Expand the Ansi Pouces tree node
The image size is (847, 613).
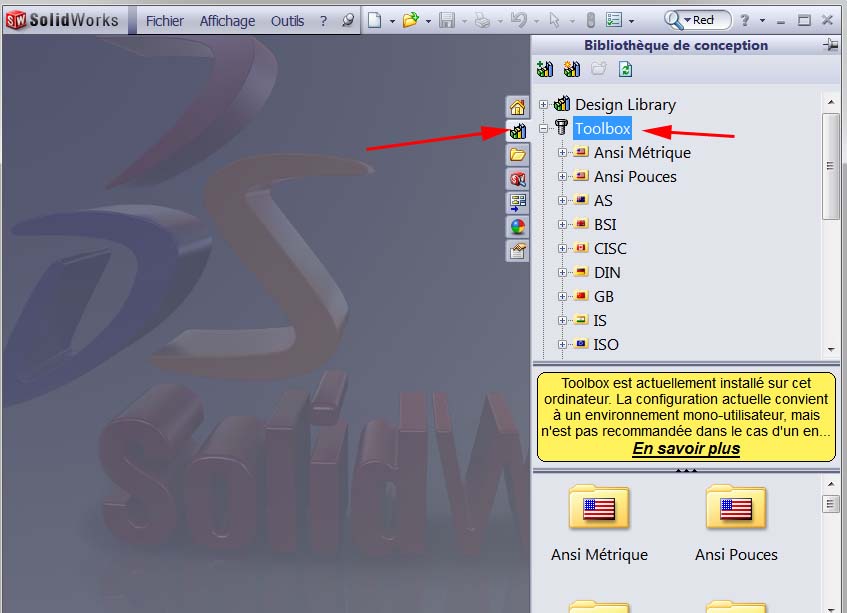562,177
